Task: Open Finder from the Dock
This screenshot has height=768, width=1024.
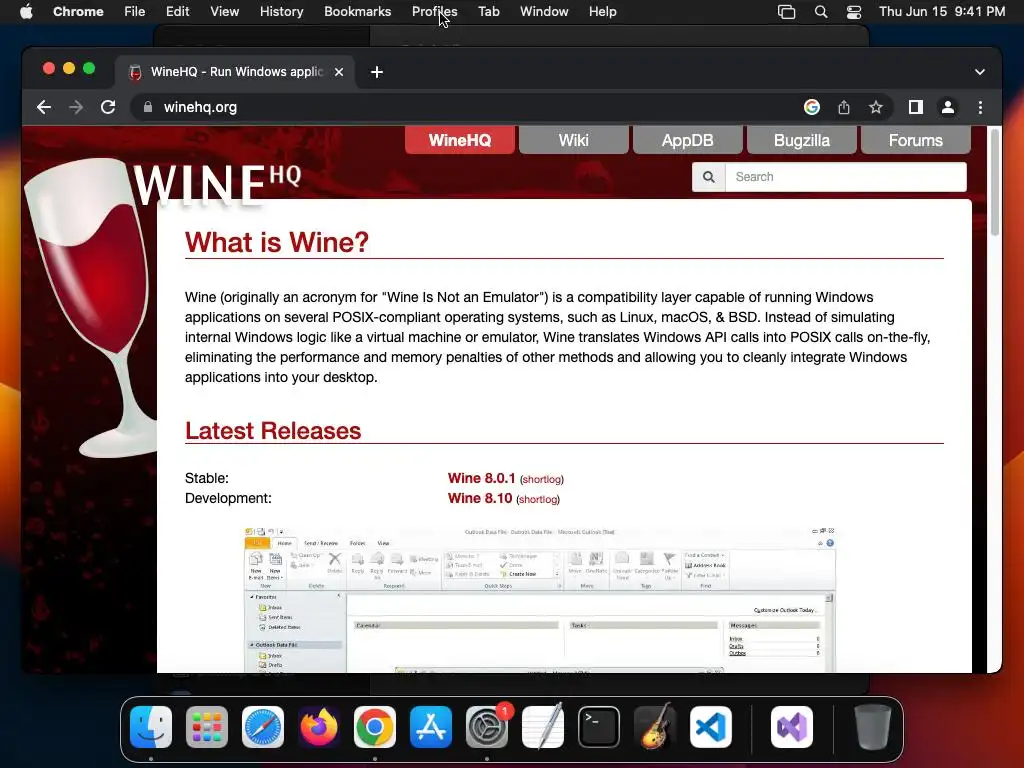Action: pos(151,727)
